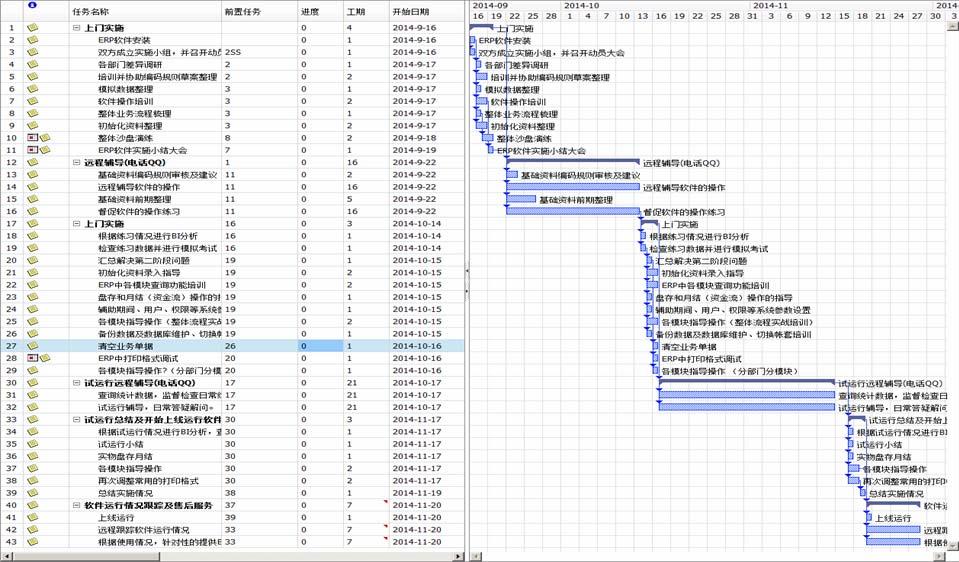Click task name ERP中各模块查询功能培训
This screenshot has width=959, height=562.
[152, 284]
